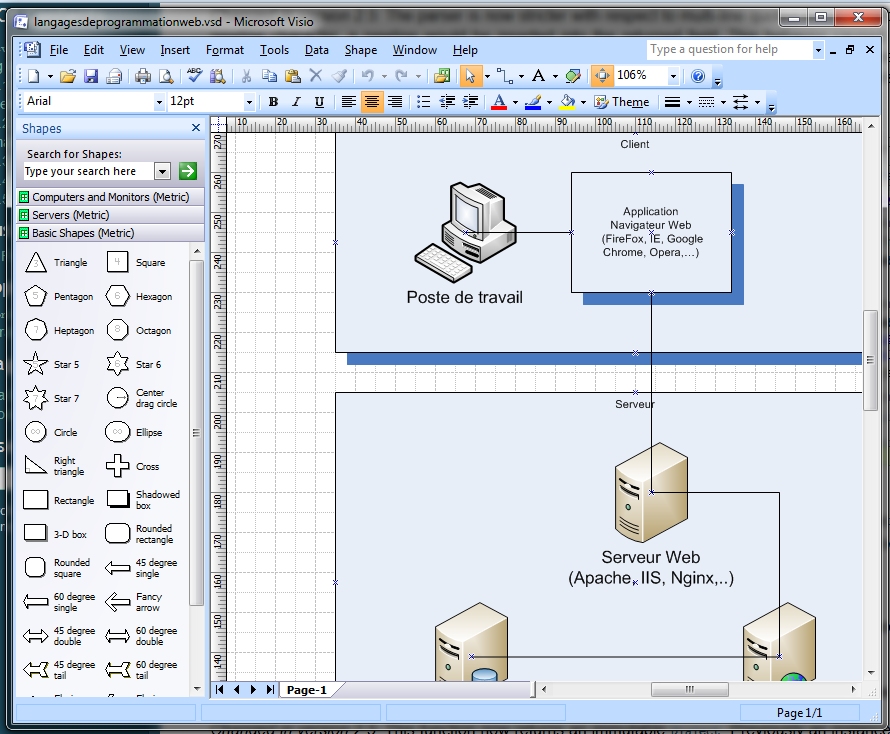This screenshot has width=890, height=734.
Task: Run the spelling check
Action: click(x=194, y=76)
